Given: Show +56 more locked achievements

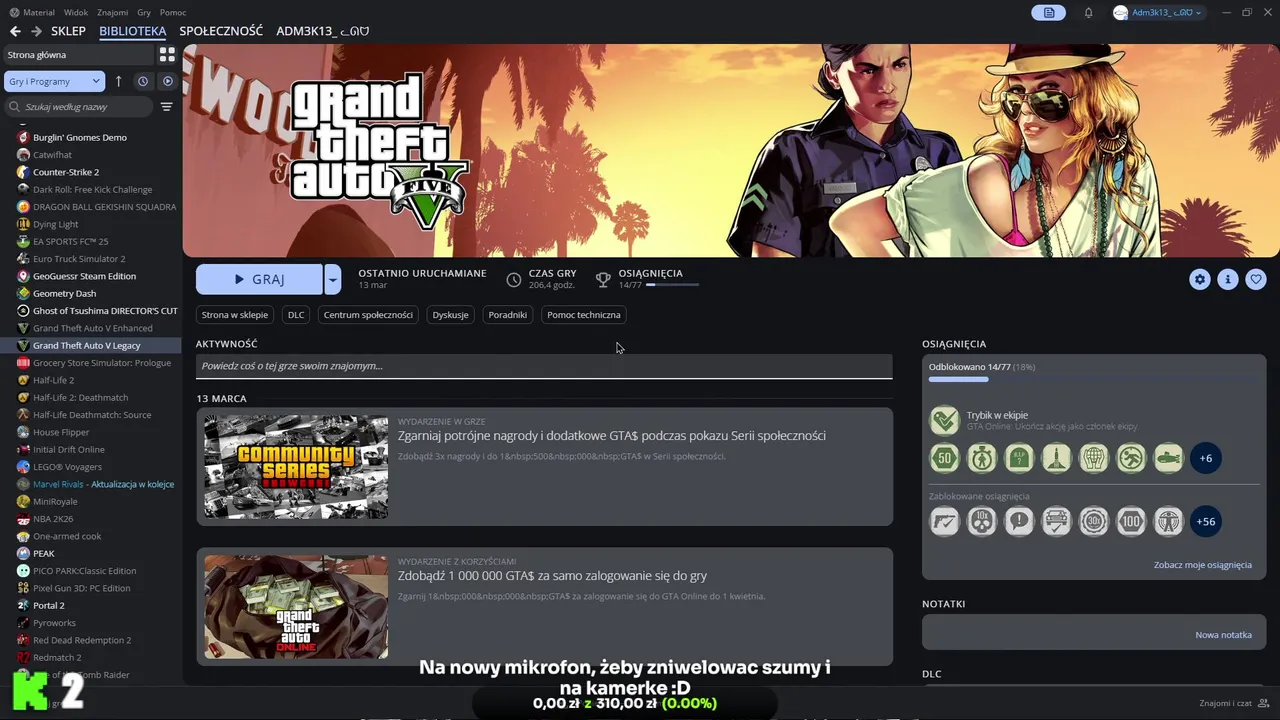Looking at the screenshot, I should coord(1206,521).
